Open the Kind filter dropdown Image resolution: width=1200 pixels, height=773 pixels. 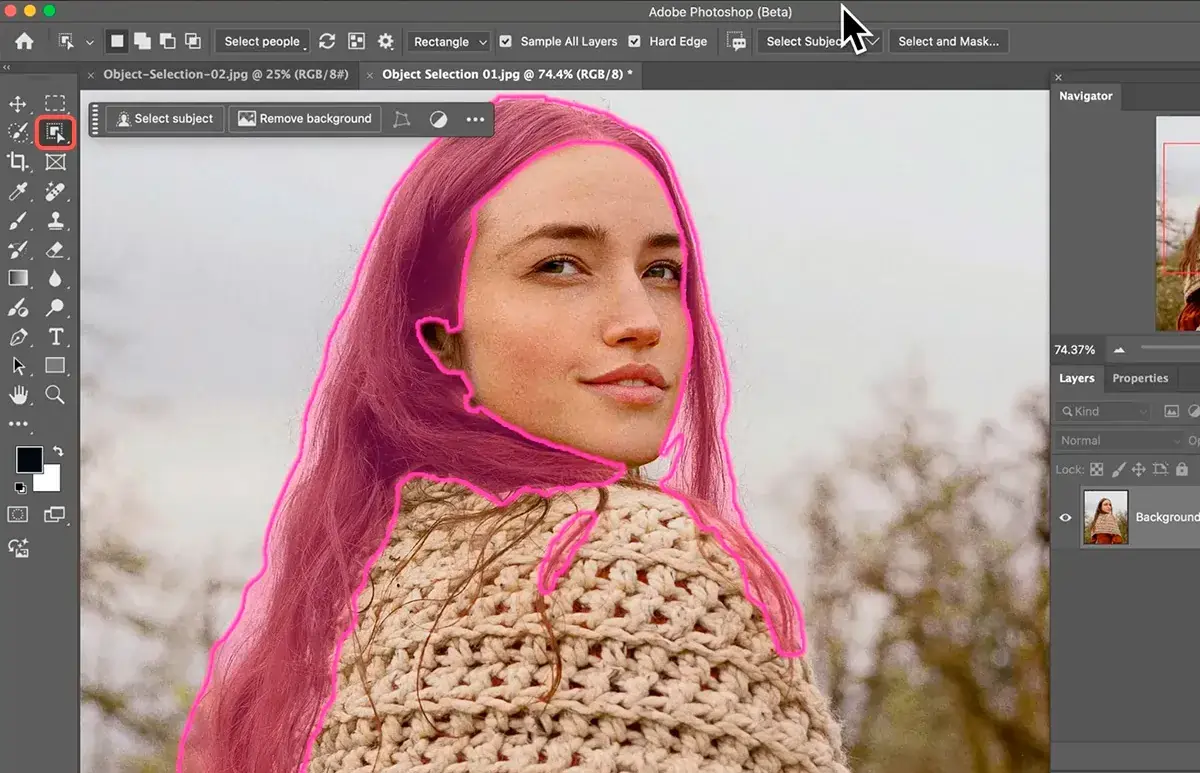click(1102, 411)
